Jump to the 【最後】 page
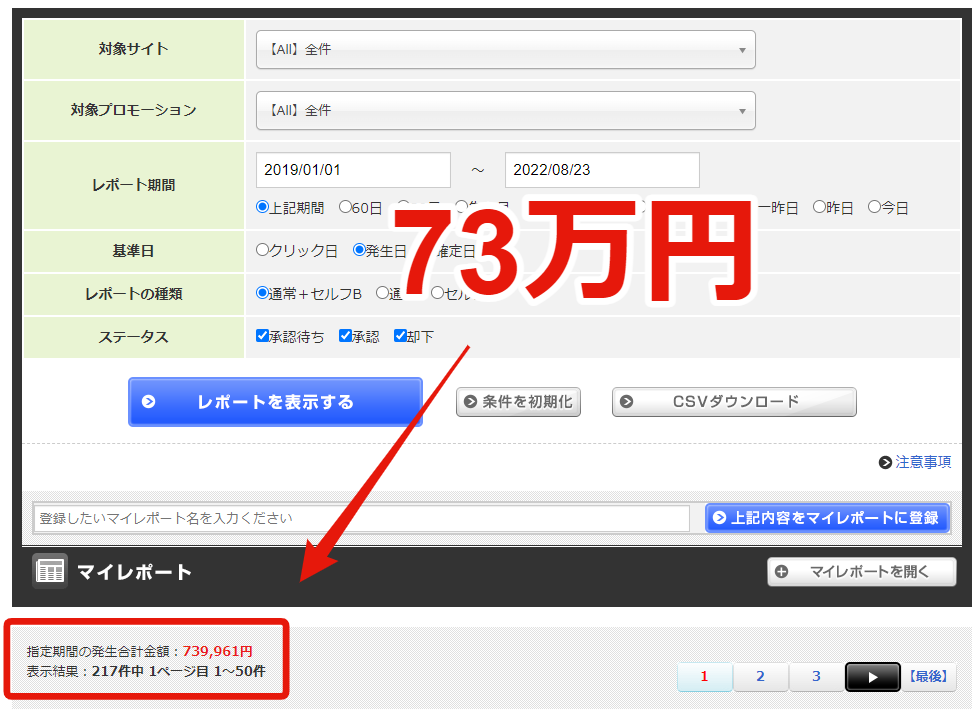The height and width of the screenshot is (715, 977). (928, 676)
